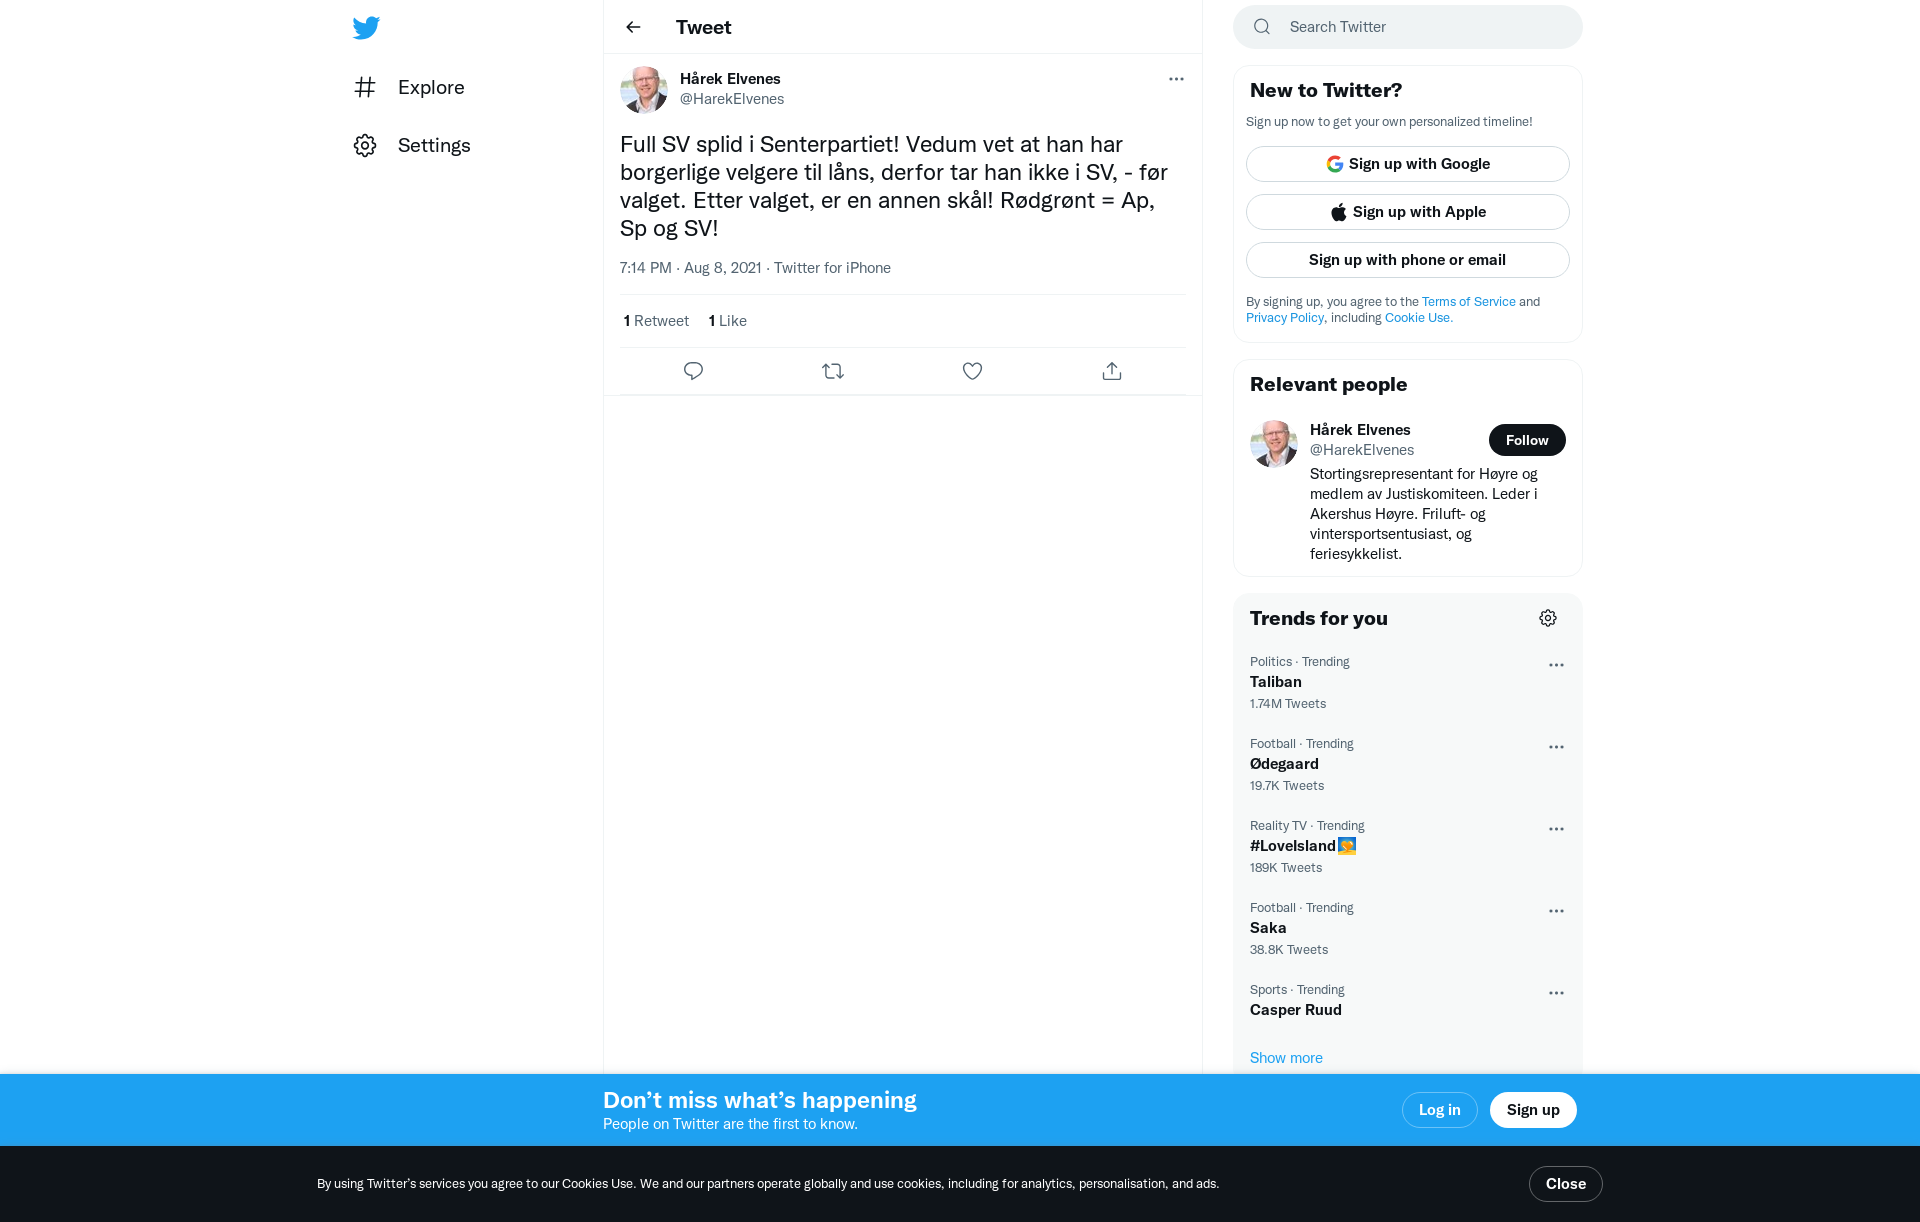Image resolution: width=1920 pixels, height=1222 pixels.
Task: Sign up with Apple
Action: pyautogui.click(x=1407, y=212)
